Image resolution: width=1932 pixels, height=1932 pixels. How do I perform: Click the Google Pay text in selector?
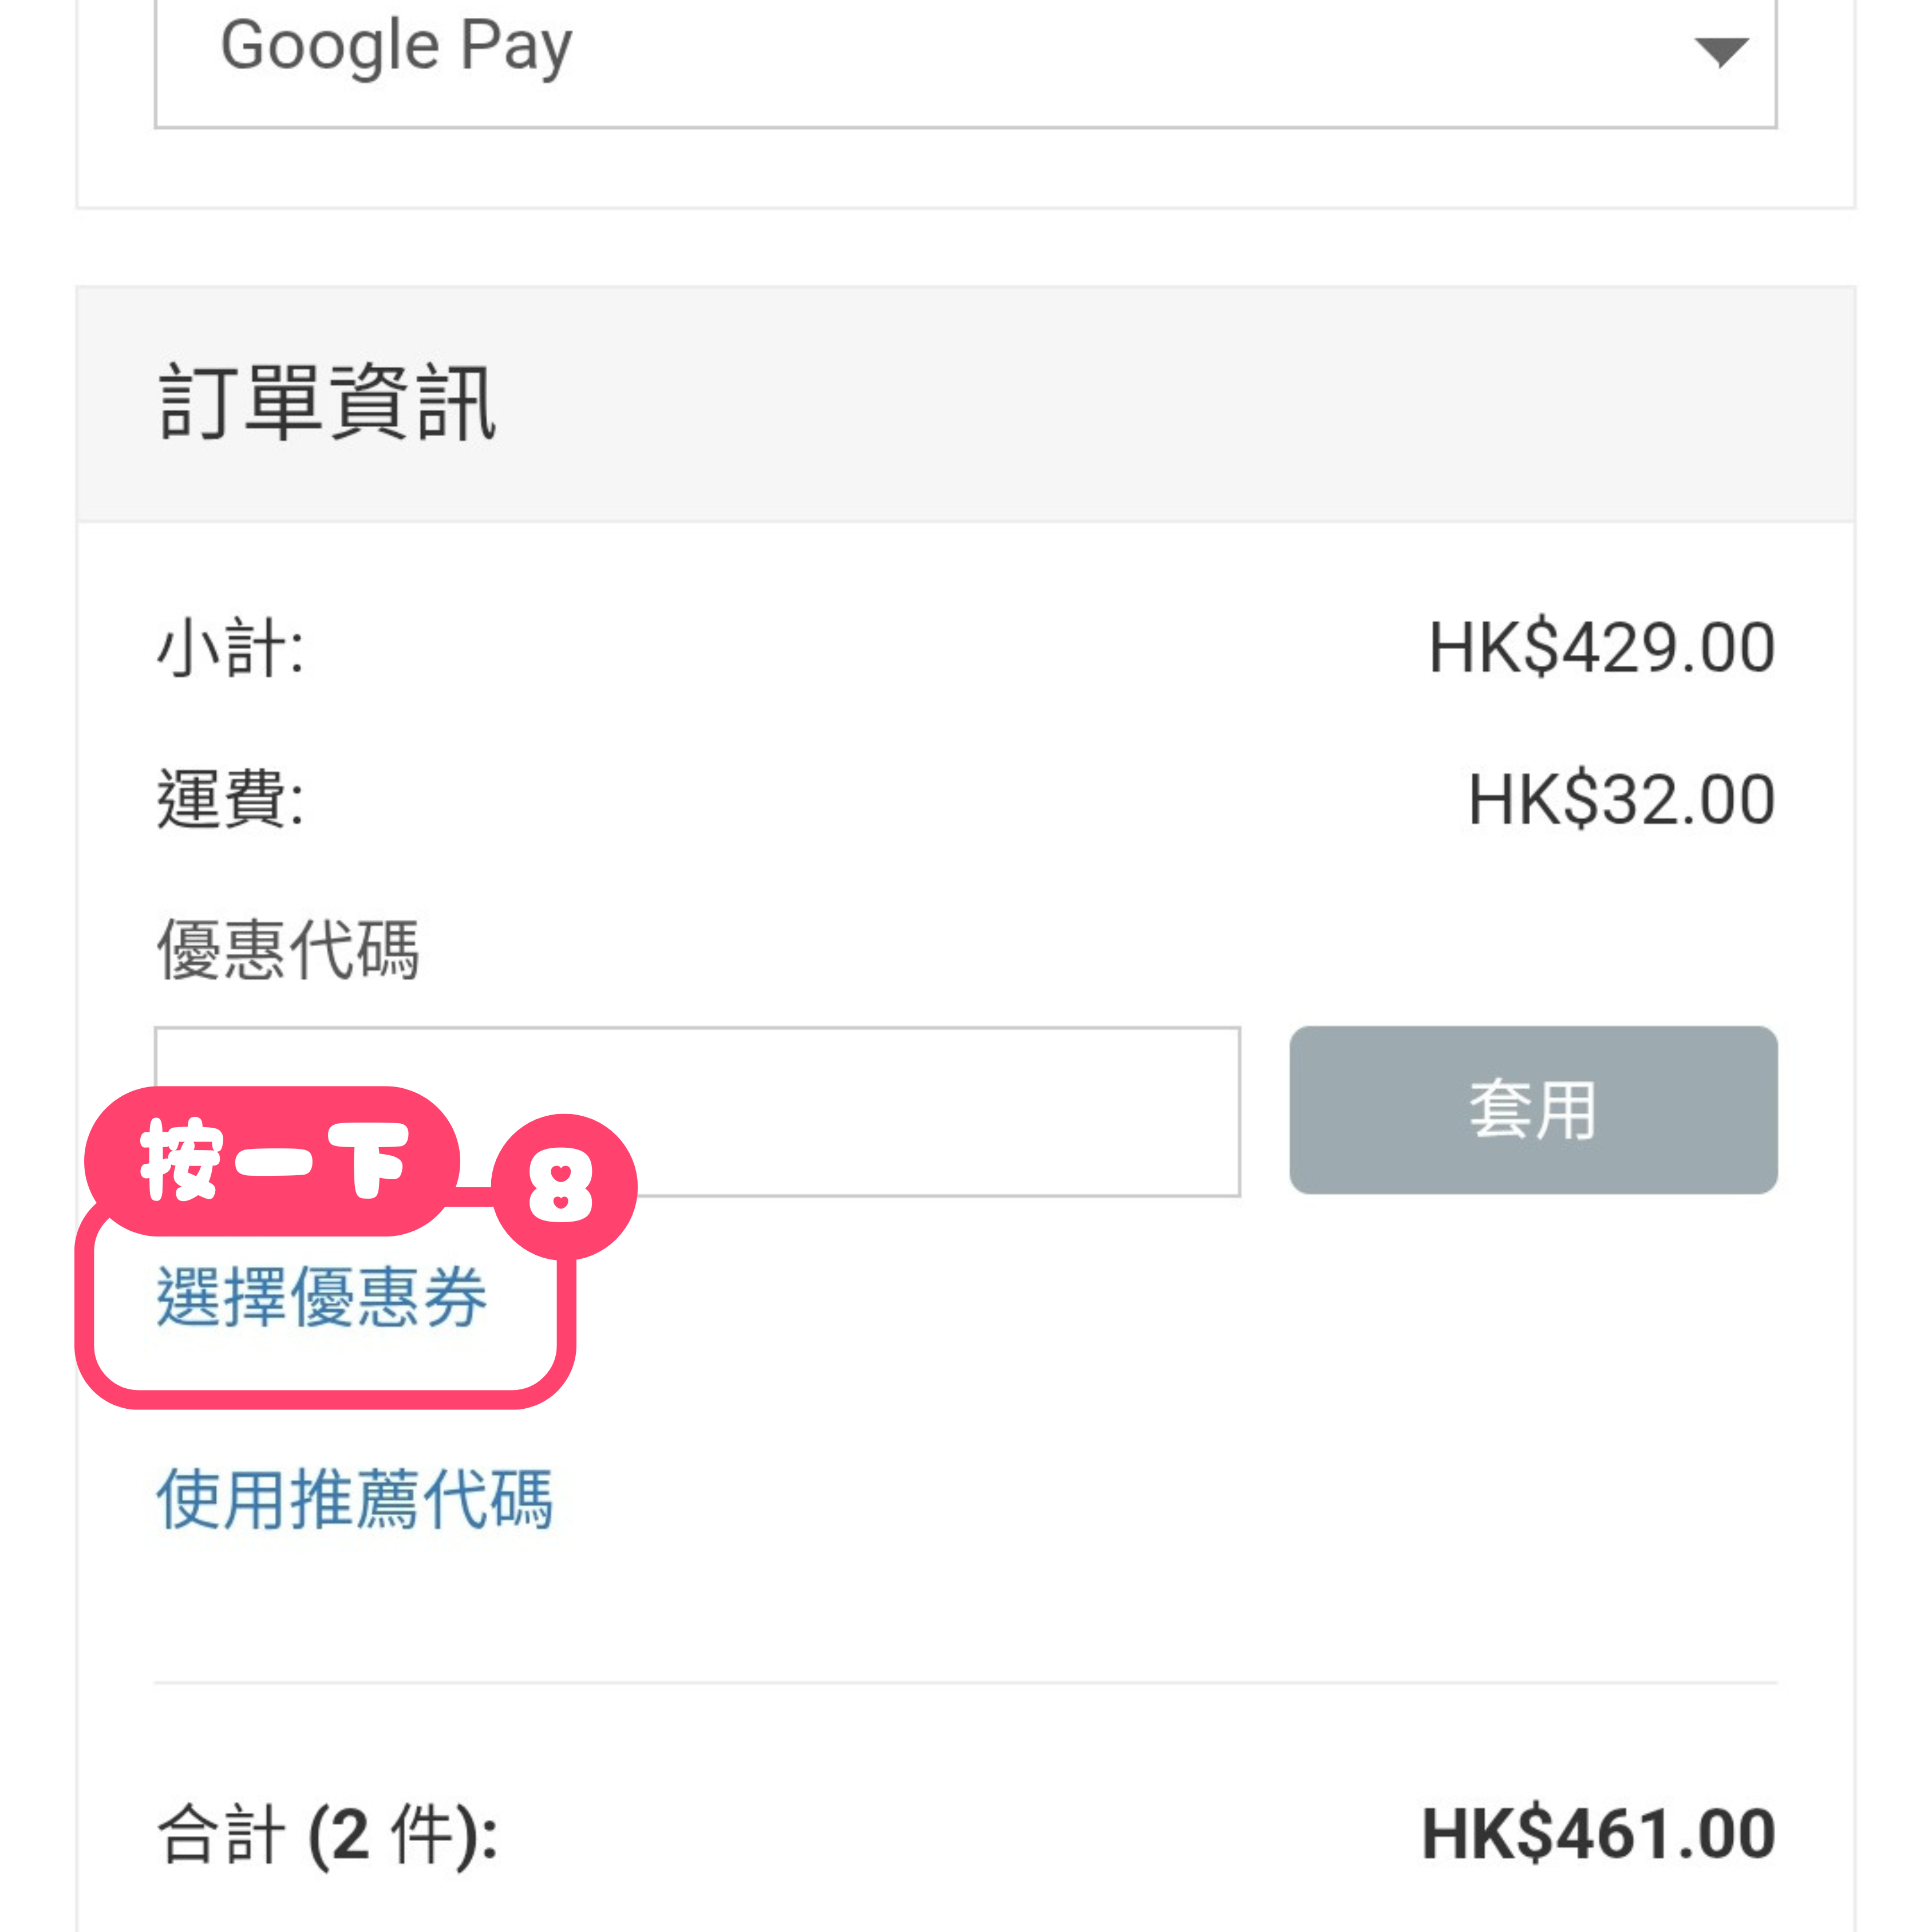click(396, 46)
